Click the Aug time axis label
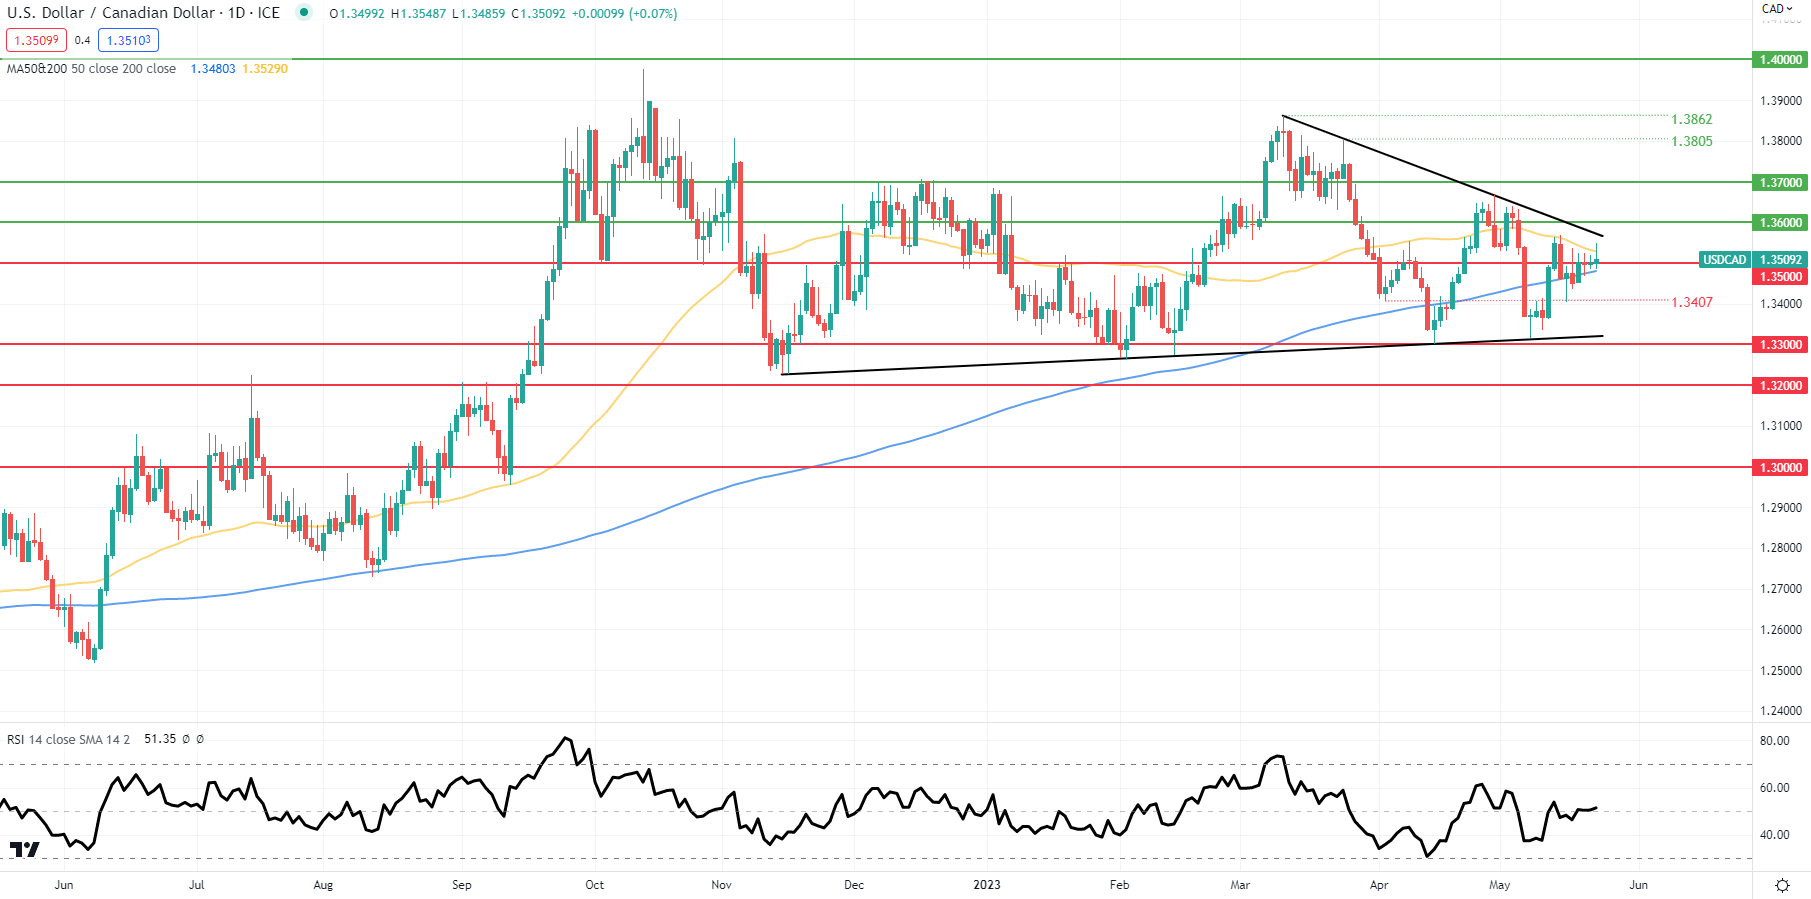1811x899 pixels. (x=323, y=885)
